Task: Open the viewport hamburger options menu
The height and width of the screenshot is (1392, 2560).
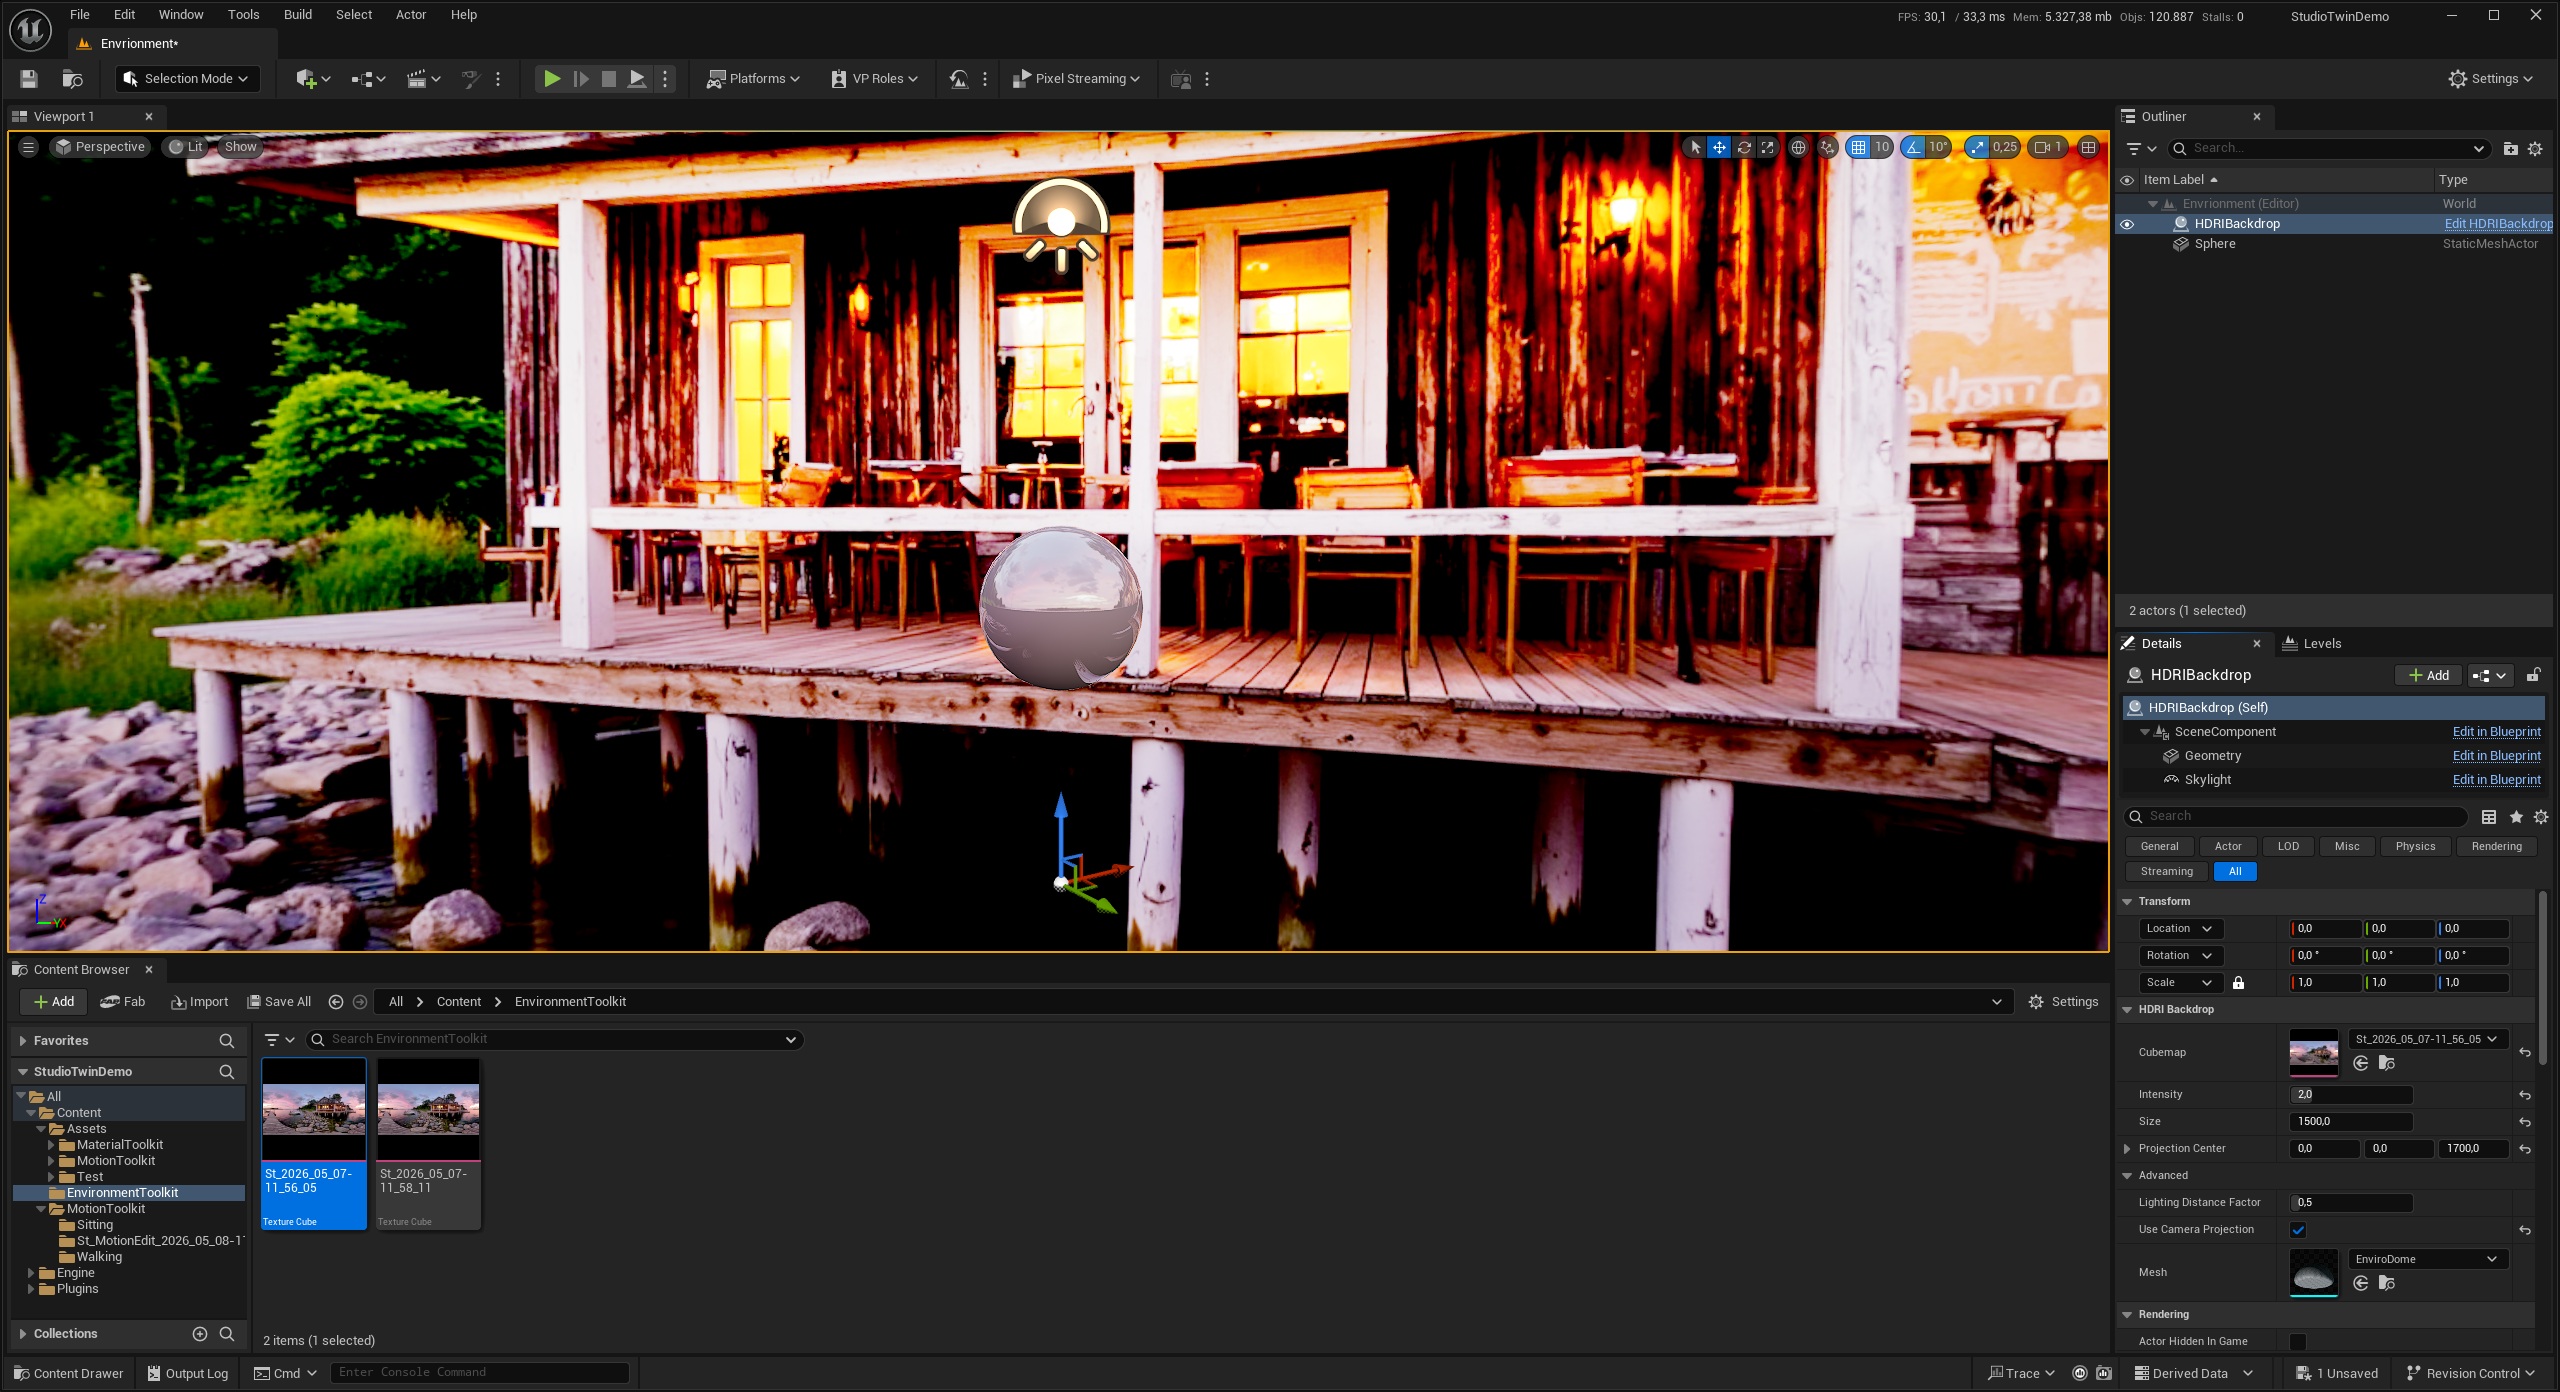Action: point(28,147)
